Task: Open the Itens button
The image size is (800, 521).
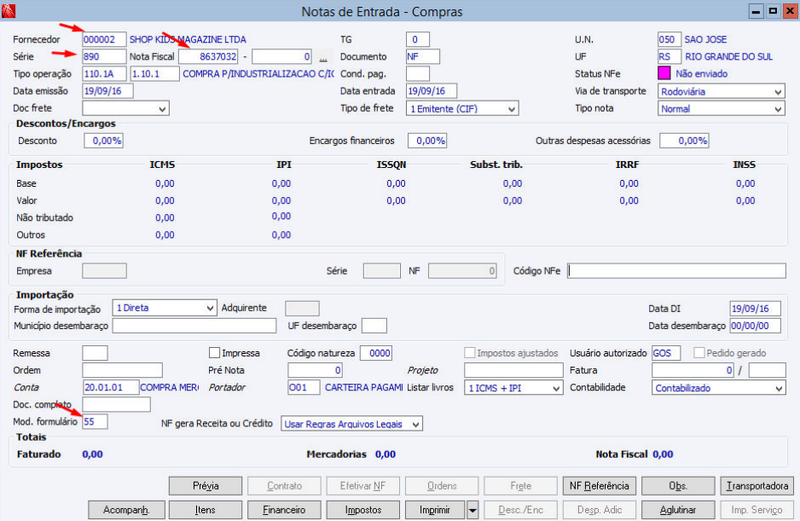Action: point(206,510)
